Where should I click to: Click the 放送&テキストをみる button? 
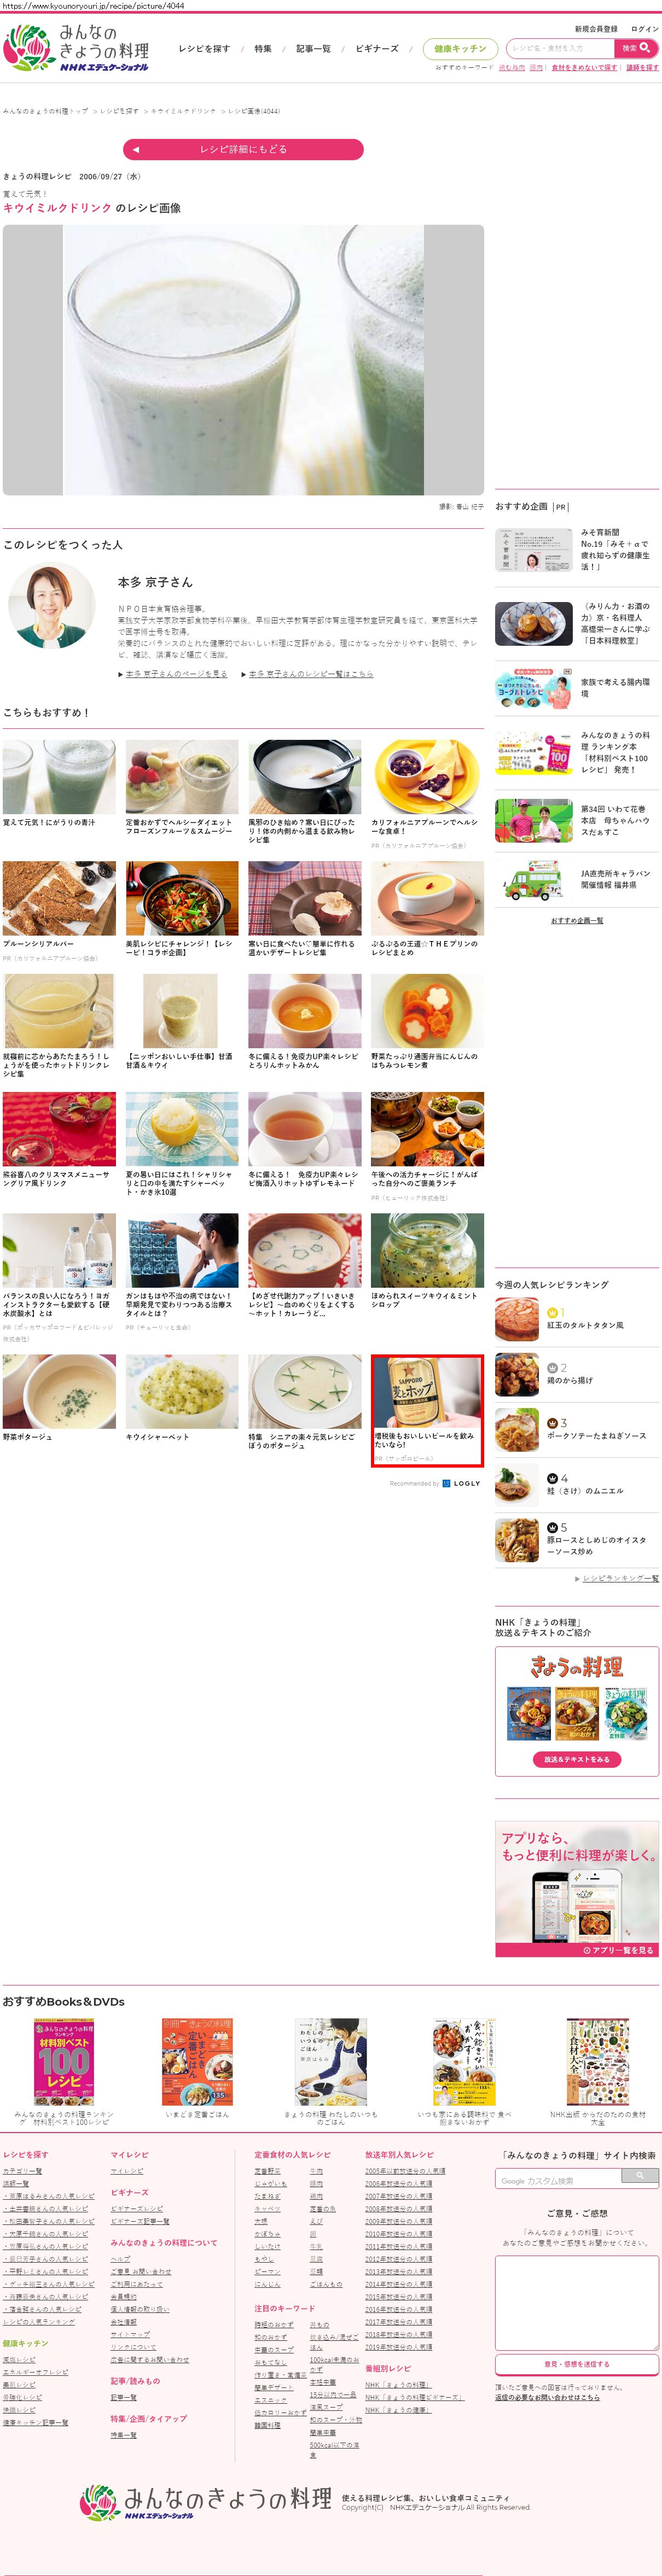tap(576, 1759)
